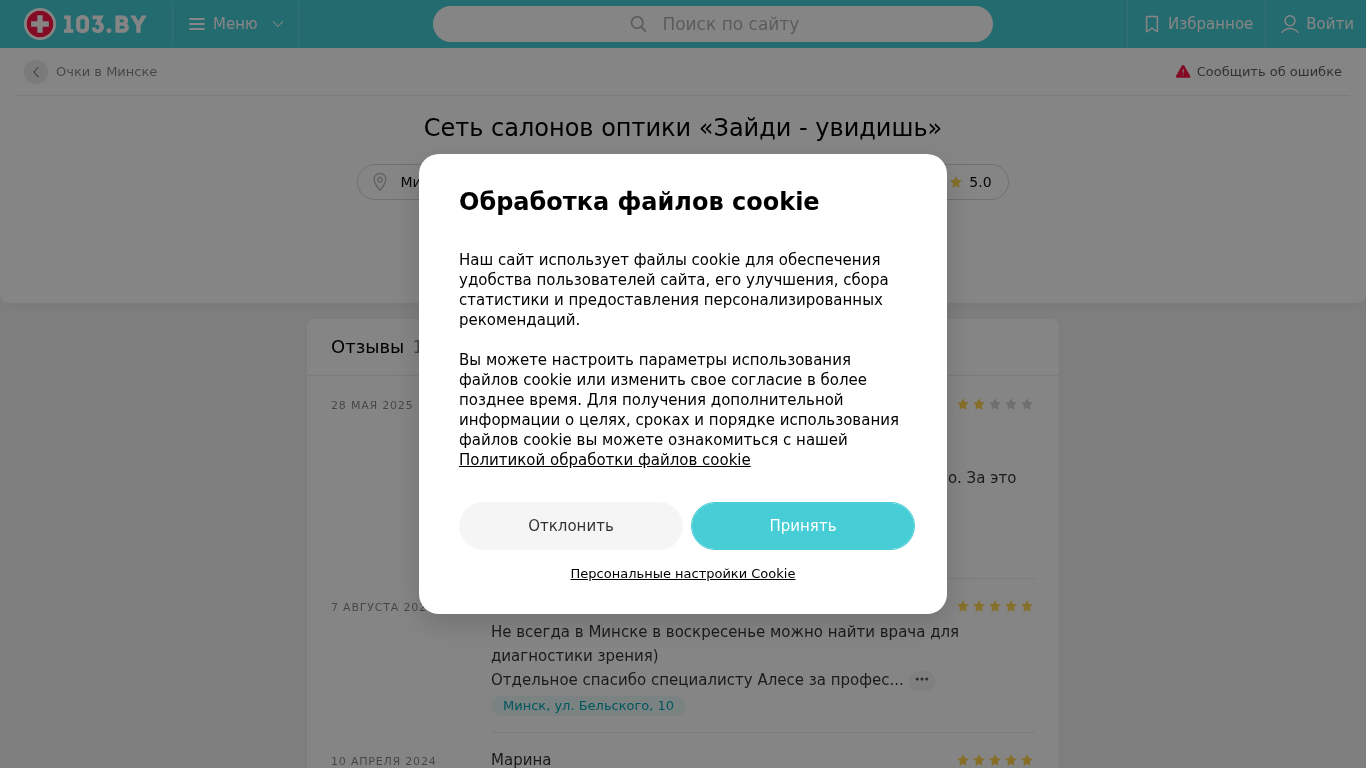
Task: Open Политикой обработки файлов cookie link
Action: coord(605,460)
